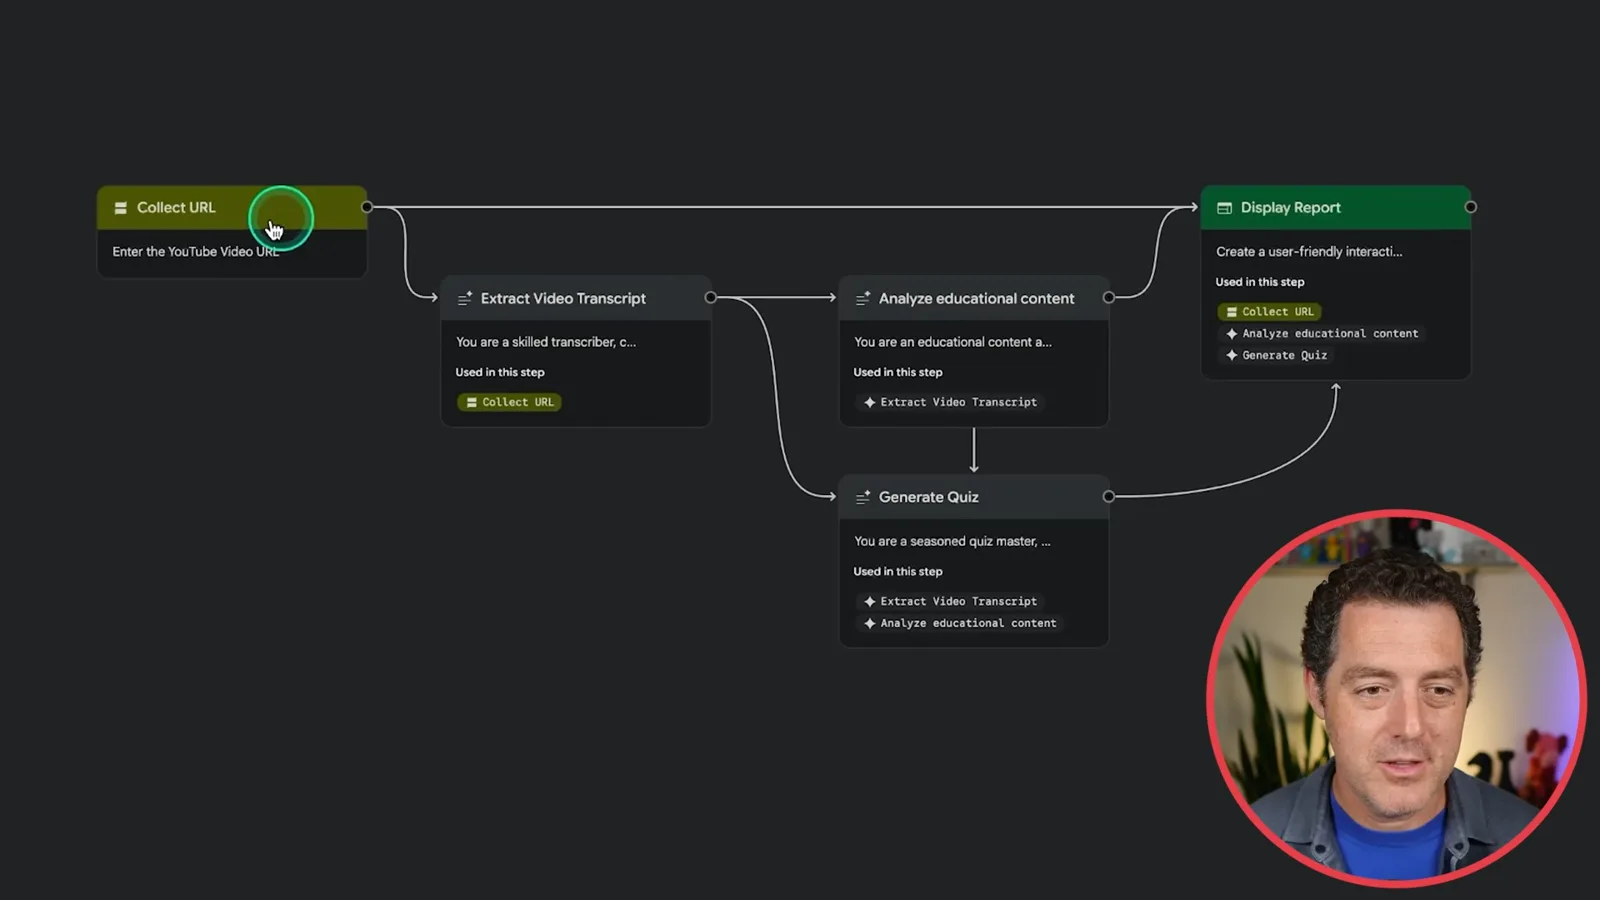Click the Display Report output port
This screenshot has width=1600, height=900.
(1470, 207)
